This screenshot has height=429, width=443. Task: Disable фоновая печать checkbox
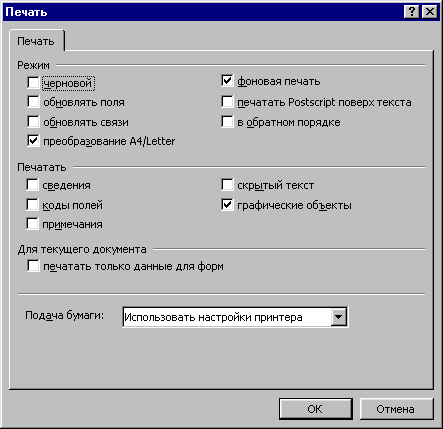[x=227, y=81]
